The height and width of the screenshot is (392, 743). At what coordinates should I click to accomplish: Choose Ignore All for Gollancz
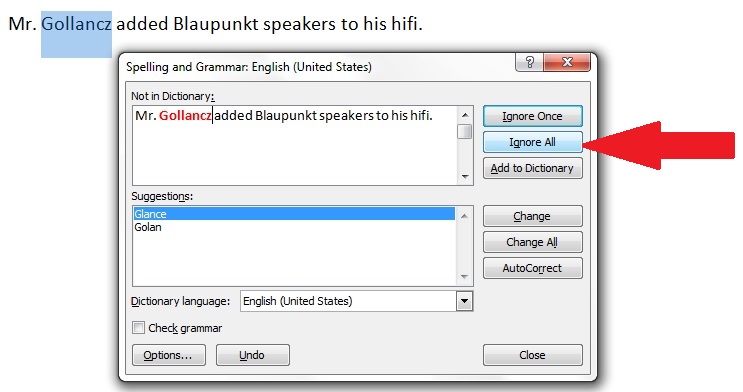click(533, 142)
